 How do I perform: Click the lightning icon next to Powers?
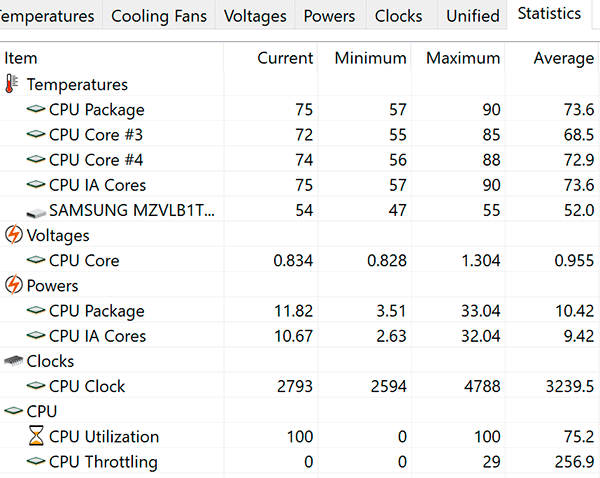[14, 286]
